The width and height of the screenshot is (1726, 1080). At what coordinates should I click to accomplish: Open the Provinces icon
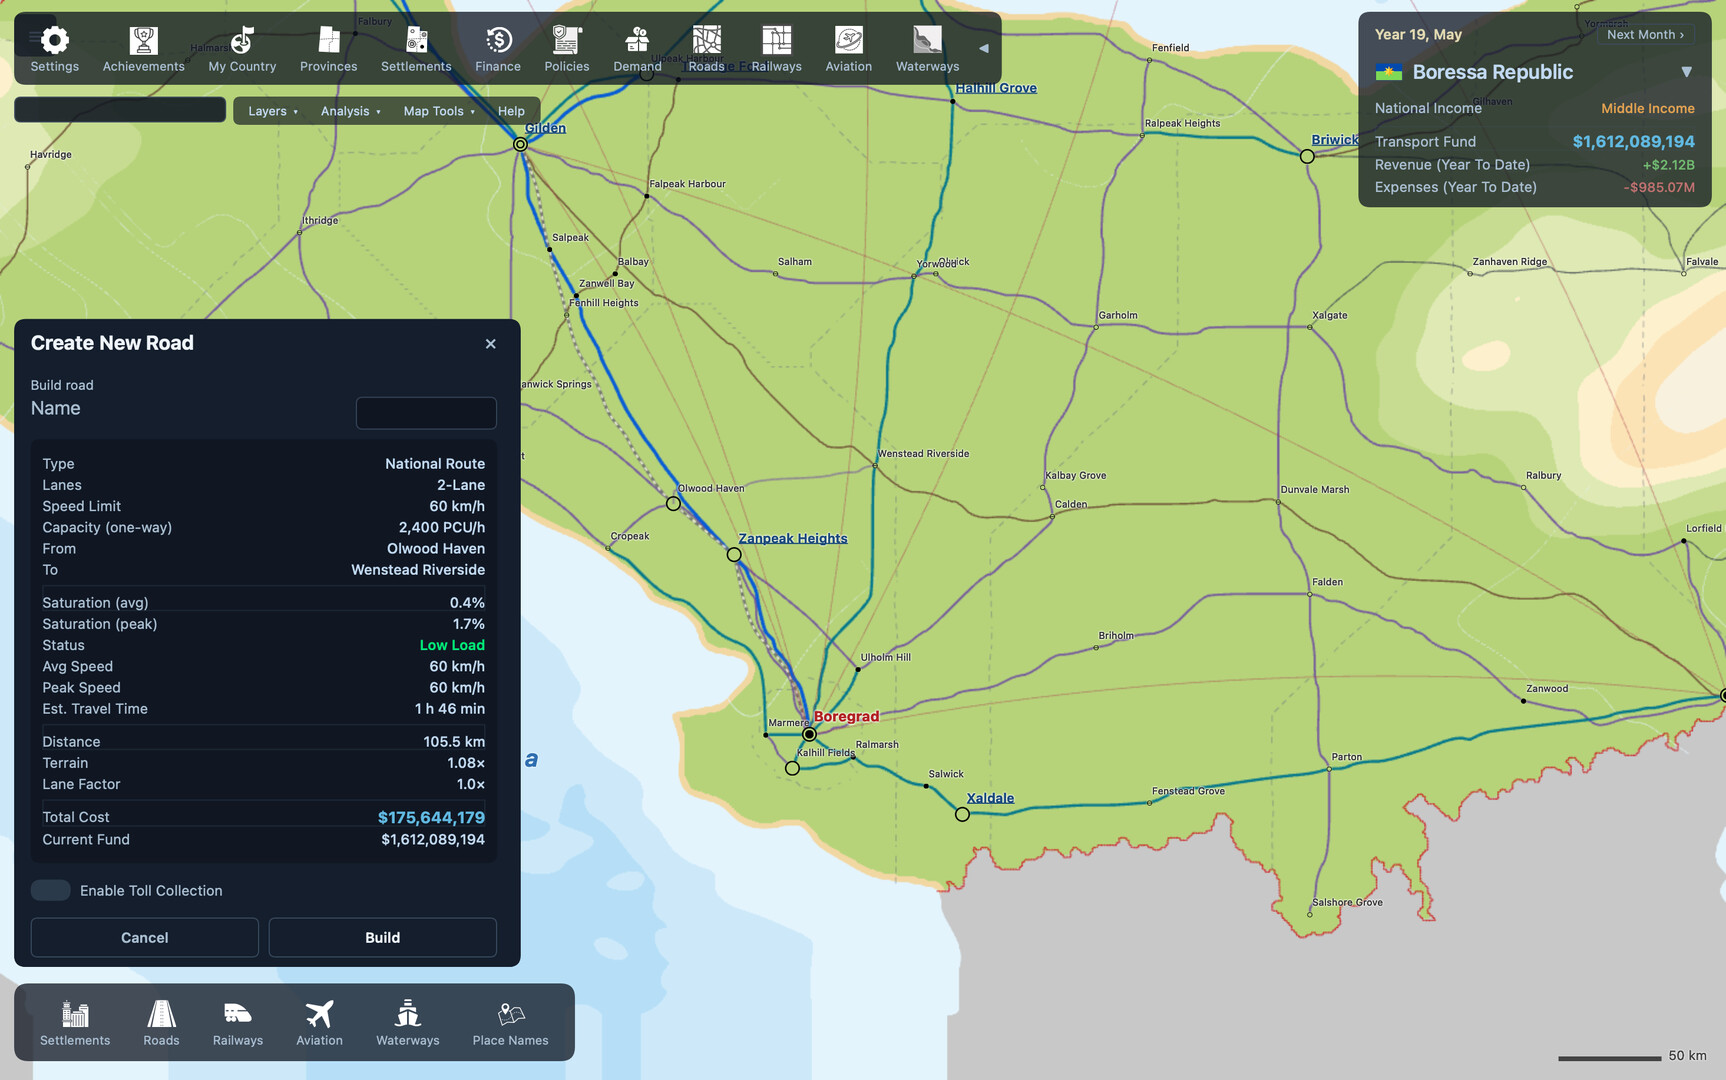point(328,40)
